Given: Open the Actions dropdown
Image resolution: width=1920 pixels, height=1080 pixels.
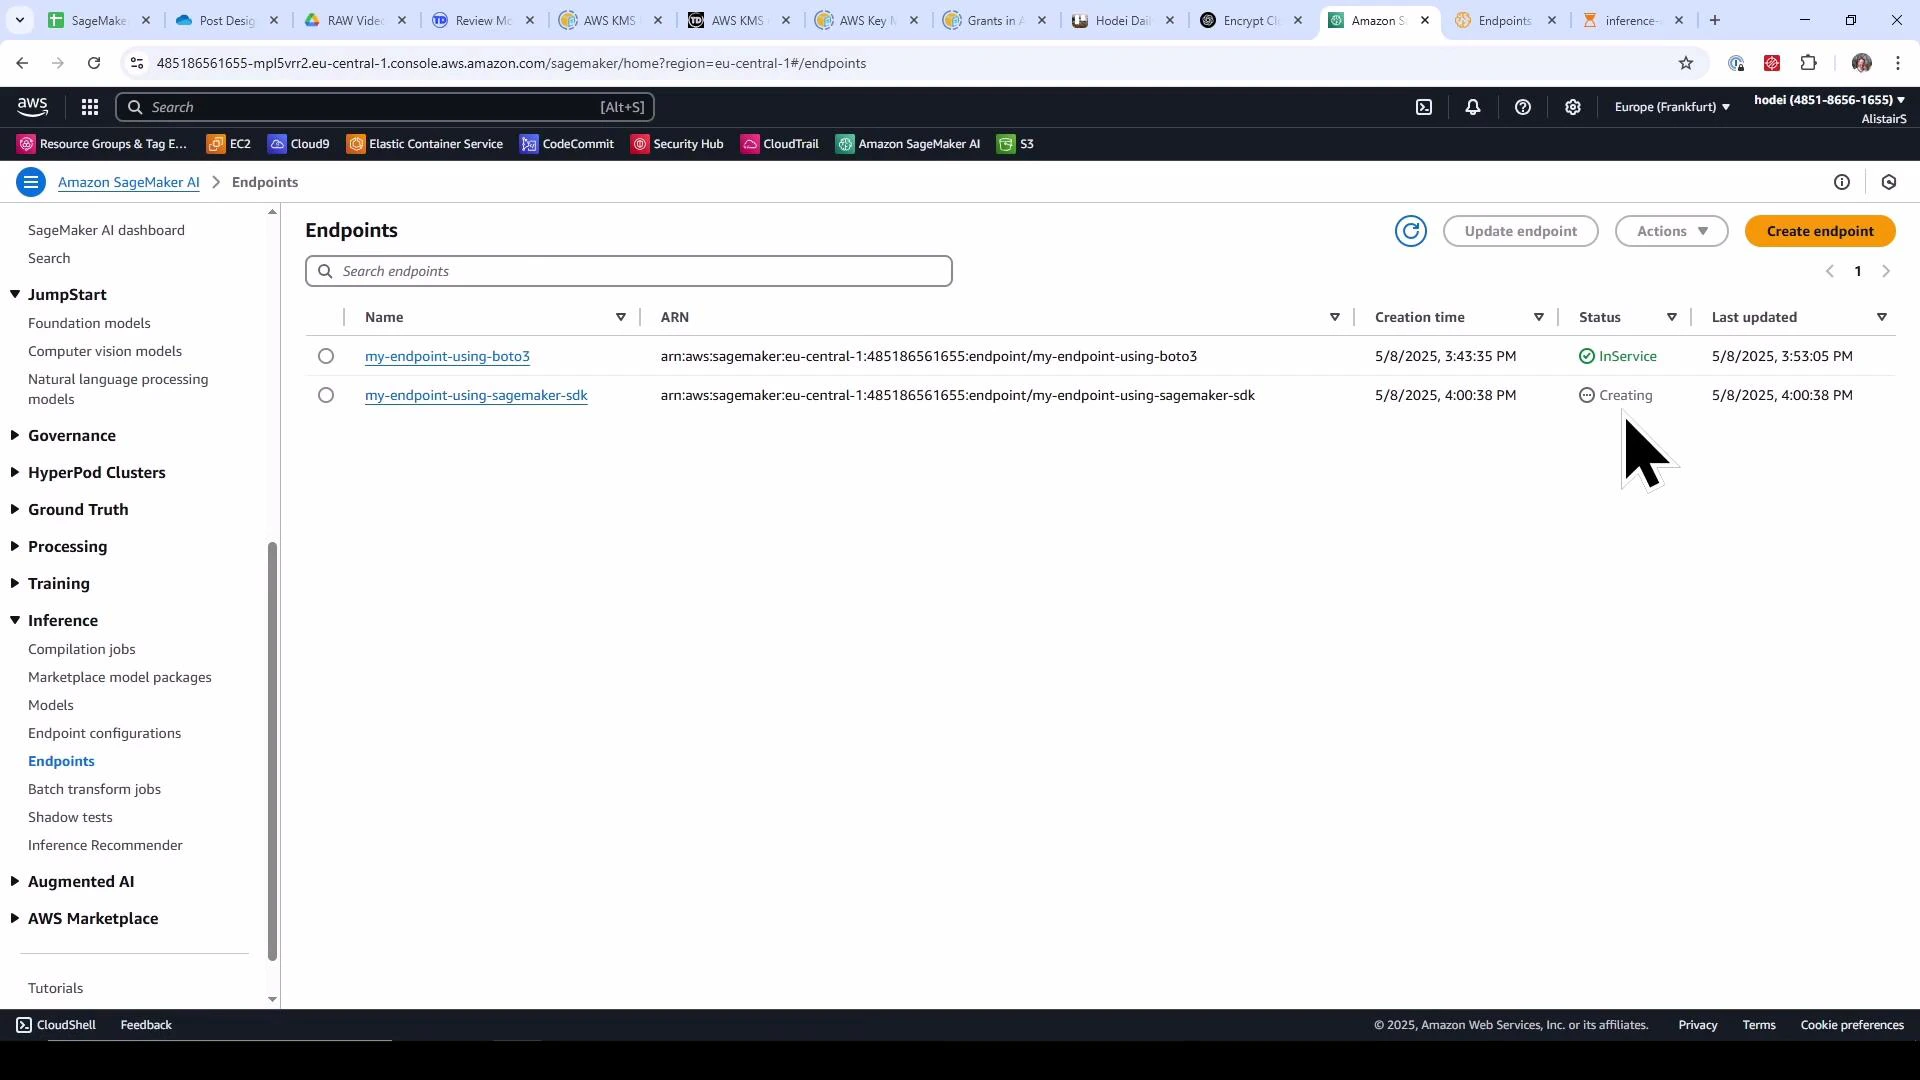Looking at the screenshot, I should pyautogui.click(x=1670, y=231).
